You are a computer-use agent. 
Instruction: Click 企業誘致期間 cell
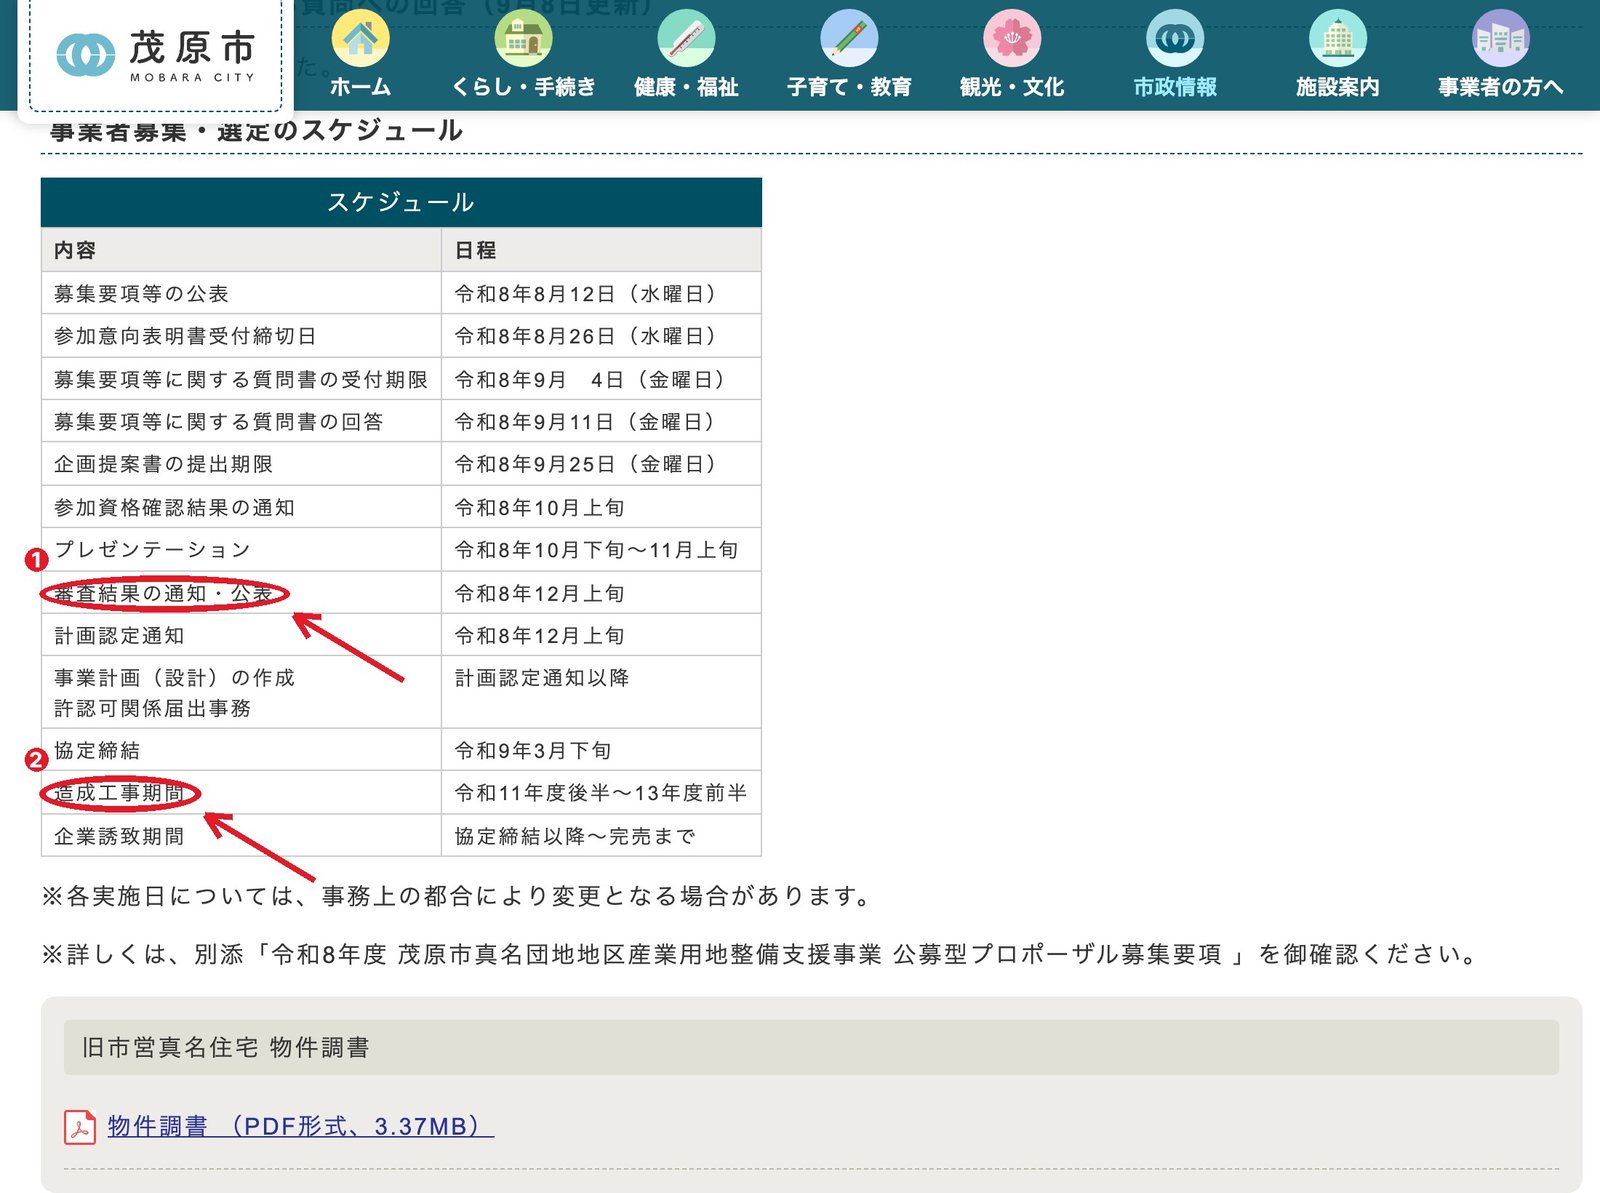(x=241, y=836)
